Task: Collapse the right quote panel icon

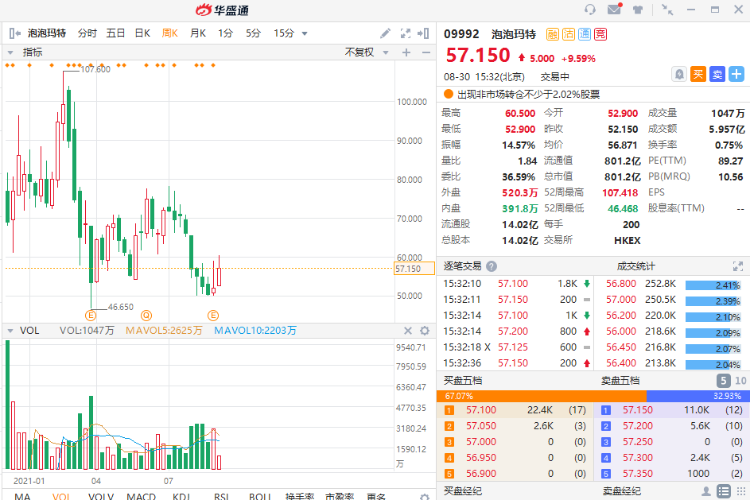Action: [x=423, y=33]
